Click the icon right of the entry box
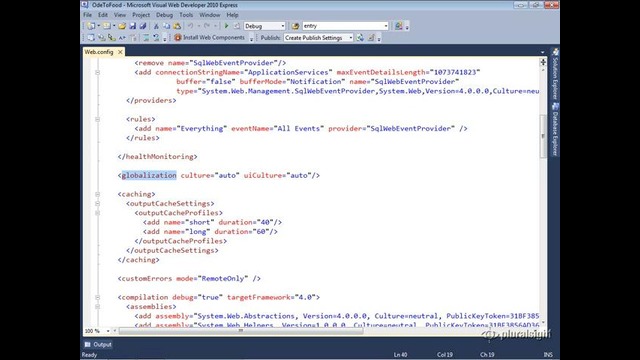The image size is (640, 360). point(398,26)
